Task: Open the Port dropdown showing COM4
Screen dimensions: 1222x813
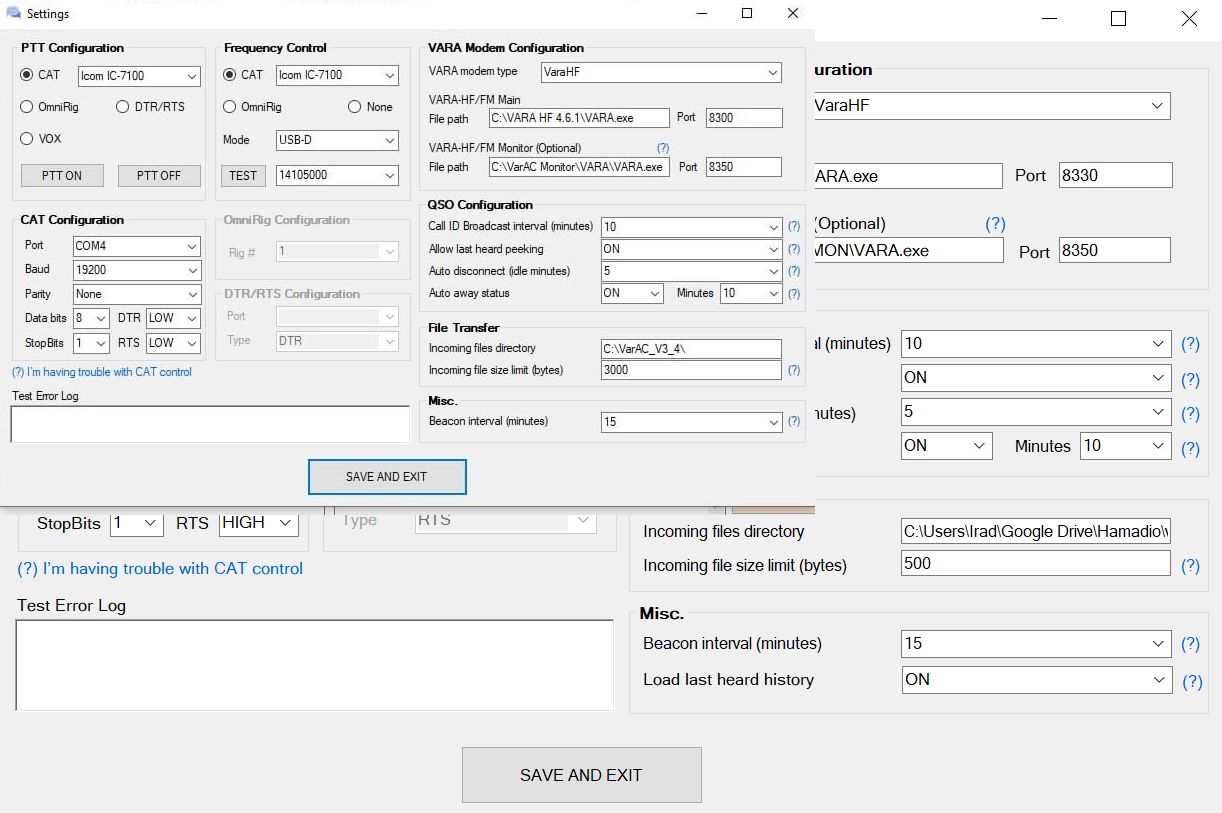Action: [x=137, y=246]
